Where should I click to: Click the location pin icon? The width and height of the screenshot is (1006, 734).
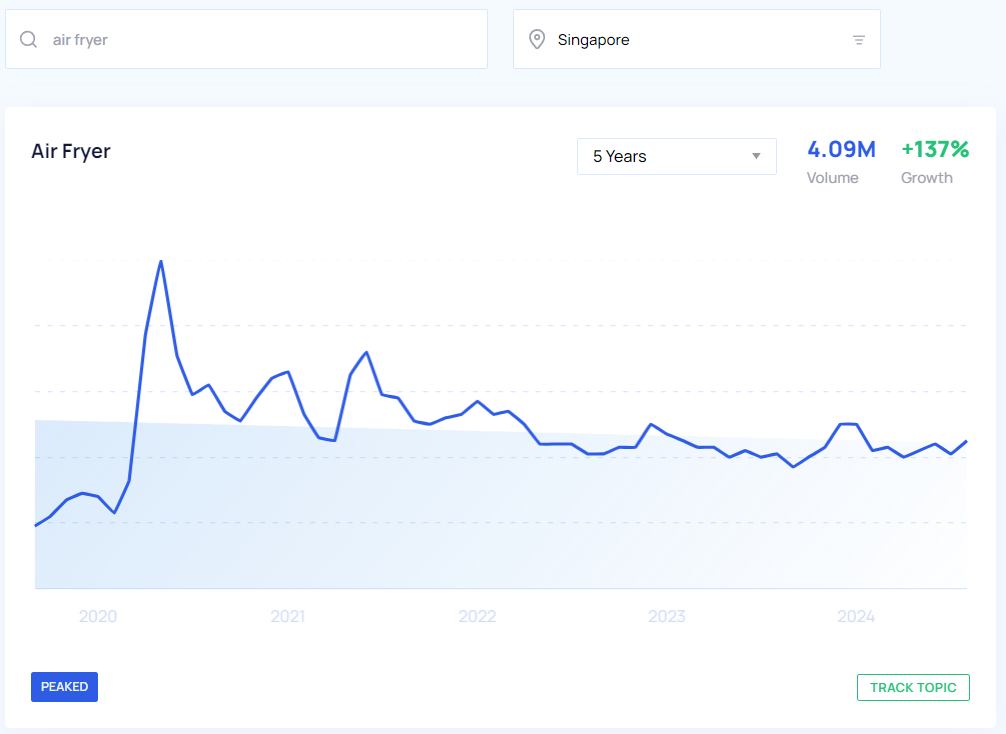(537, 40)
